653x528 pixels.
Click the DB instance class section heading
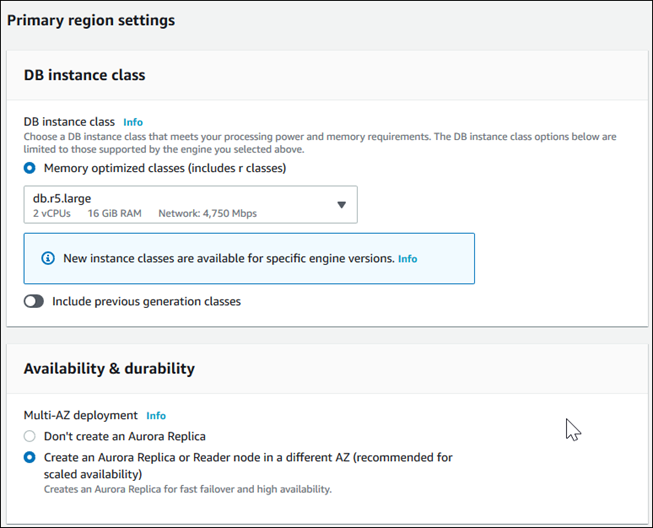click(x=85, y=75)
